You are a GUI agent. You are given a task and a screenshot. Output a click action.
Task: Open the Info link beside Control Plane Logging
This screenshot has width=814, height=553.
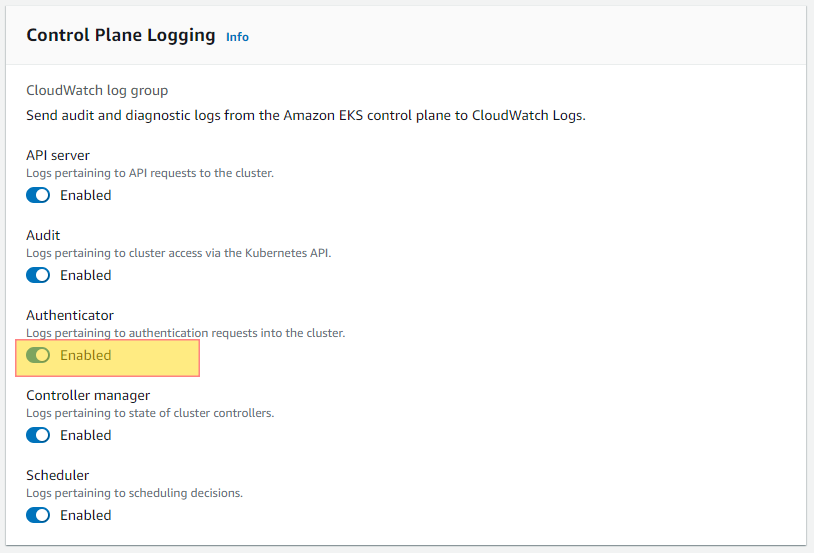coord(237,37)
